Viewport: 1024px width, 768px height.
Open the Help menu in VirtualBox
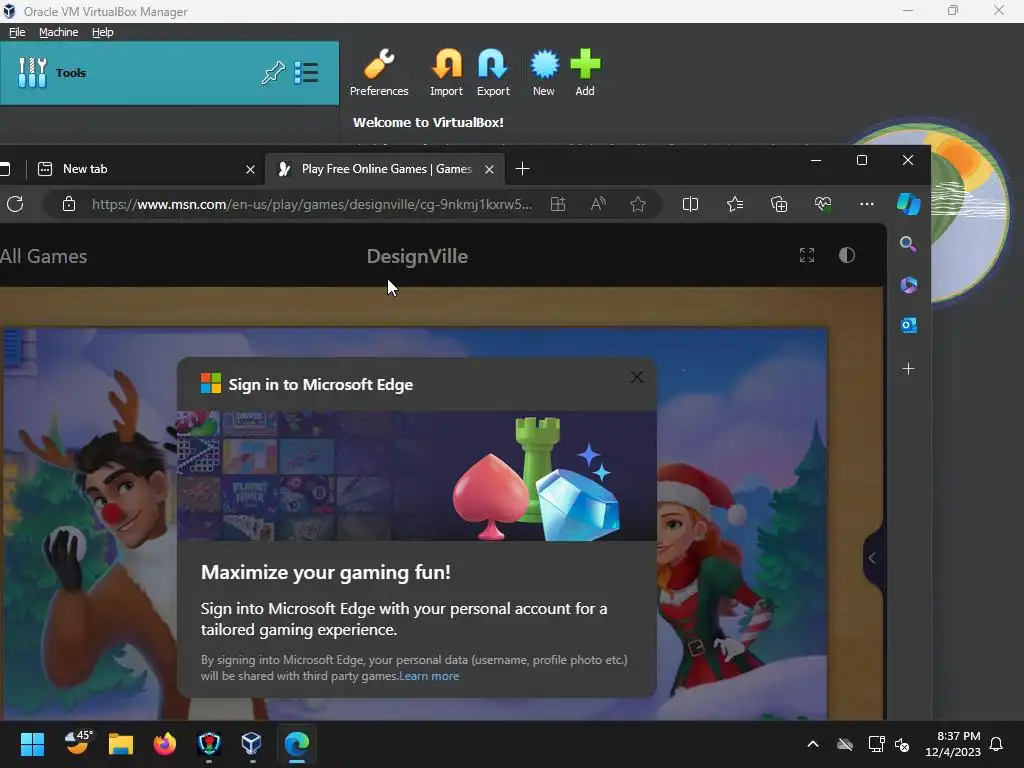pos(103,32)
